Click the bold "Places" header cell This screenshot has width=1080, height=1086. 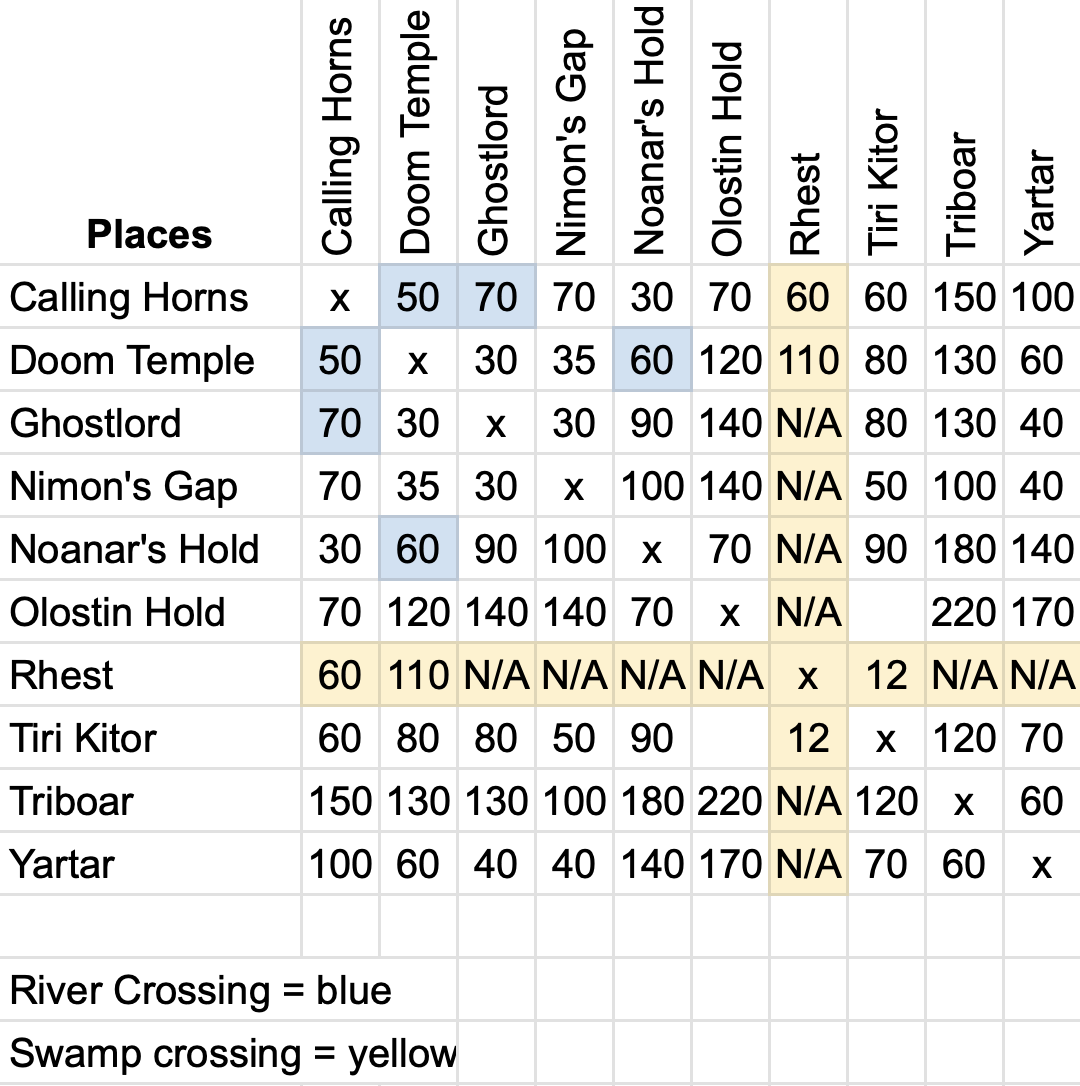pyautogui.click(x=150, y=234)
